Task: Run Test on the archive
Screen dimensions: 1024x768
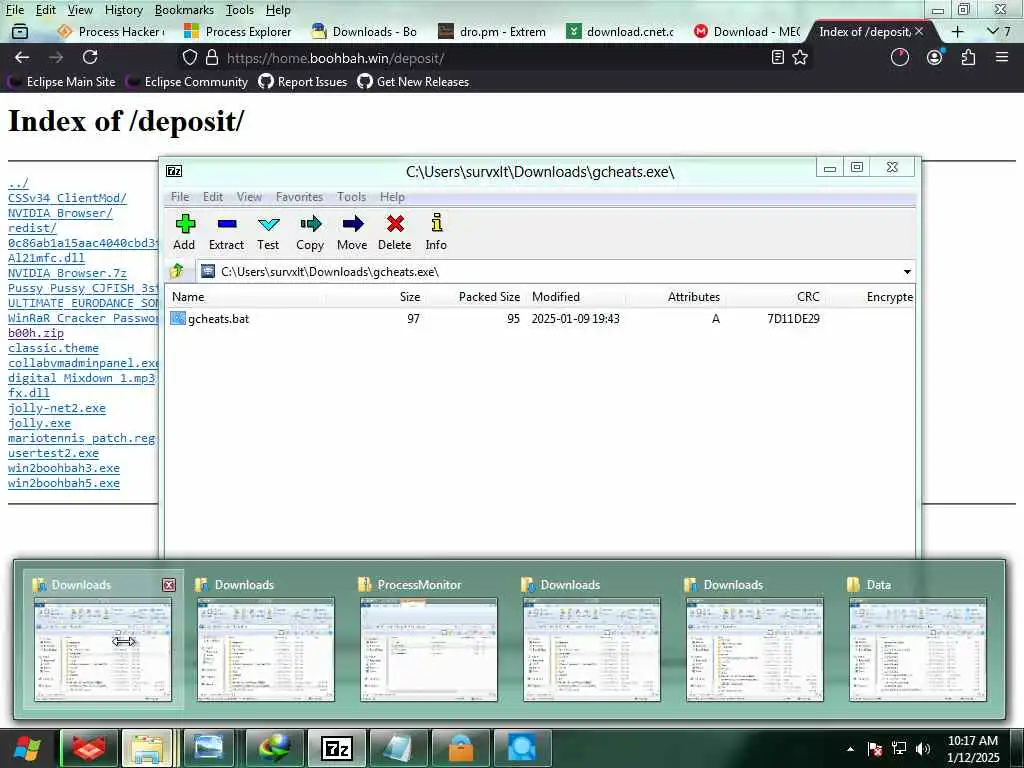Action: point(268,232)
